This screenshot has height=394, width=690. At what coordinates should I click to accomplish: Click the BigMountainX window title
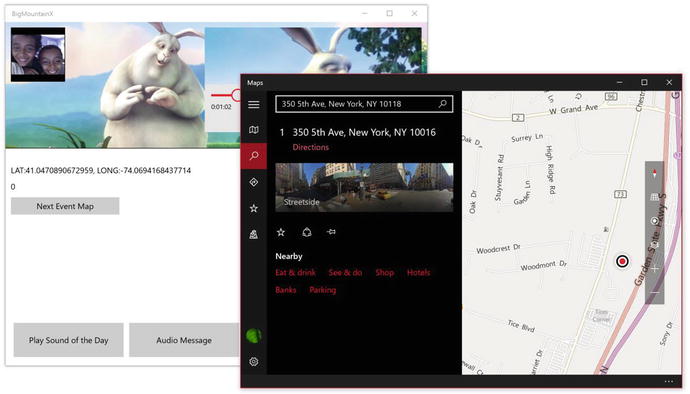[x=33, y=14]
